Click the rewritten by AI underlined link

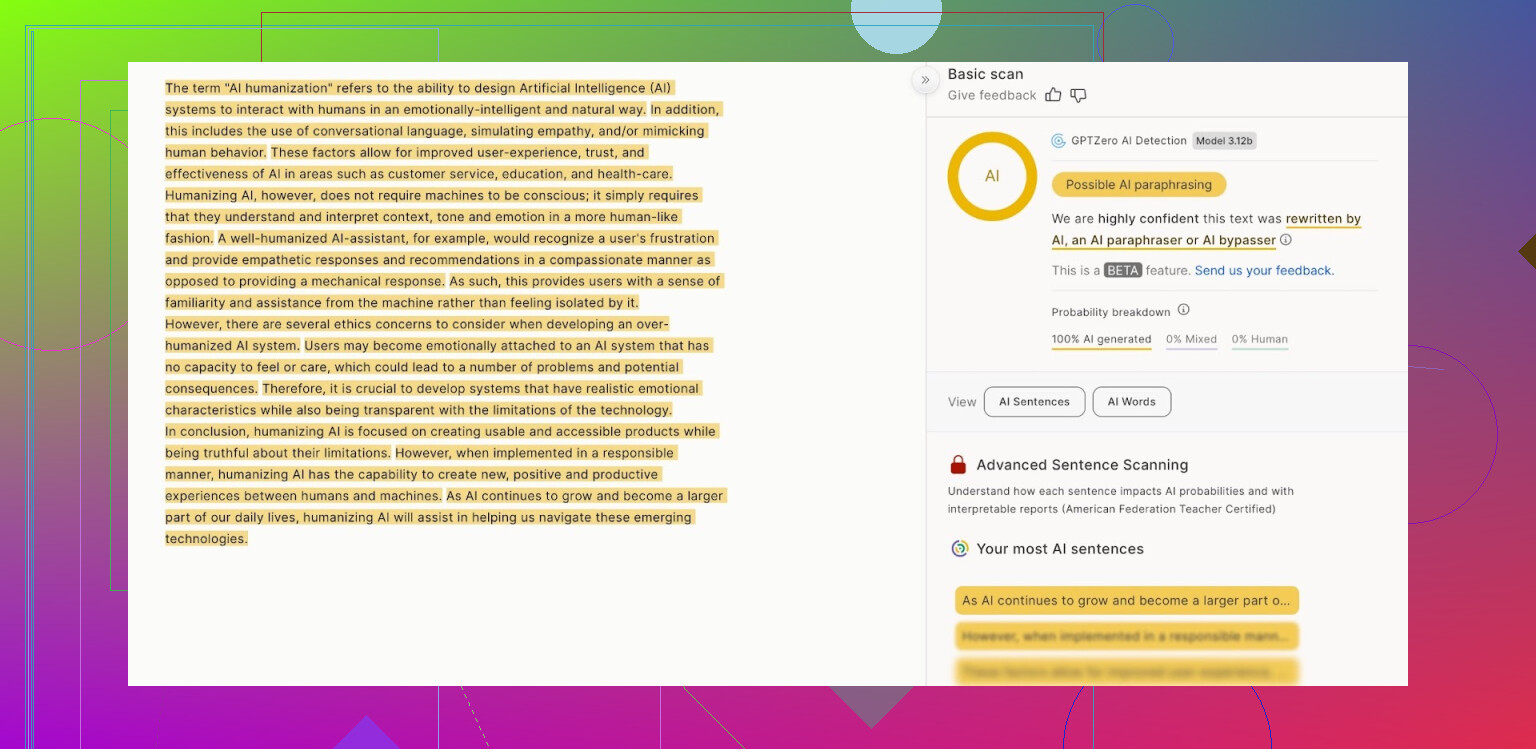1322,219
